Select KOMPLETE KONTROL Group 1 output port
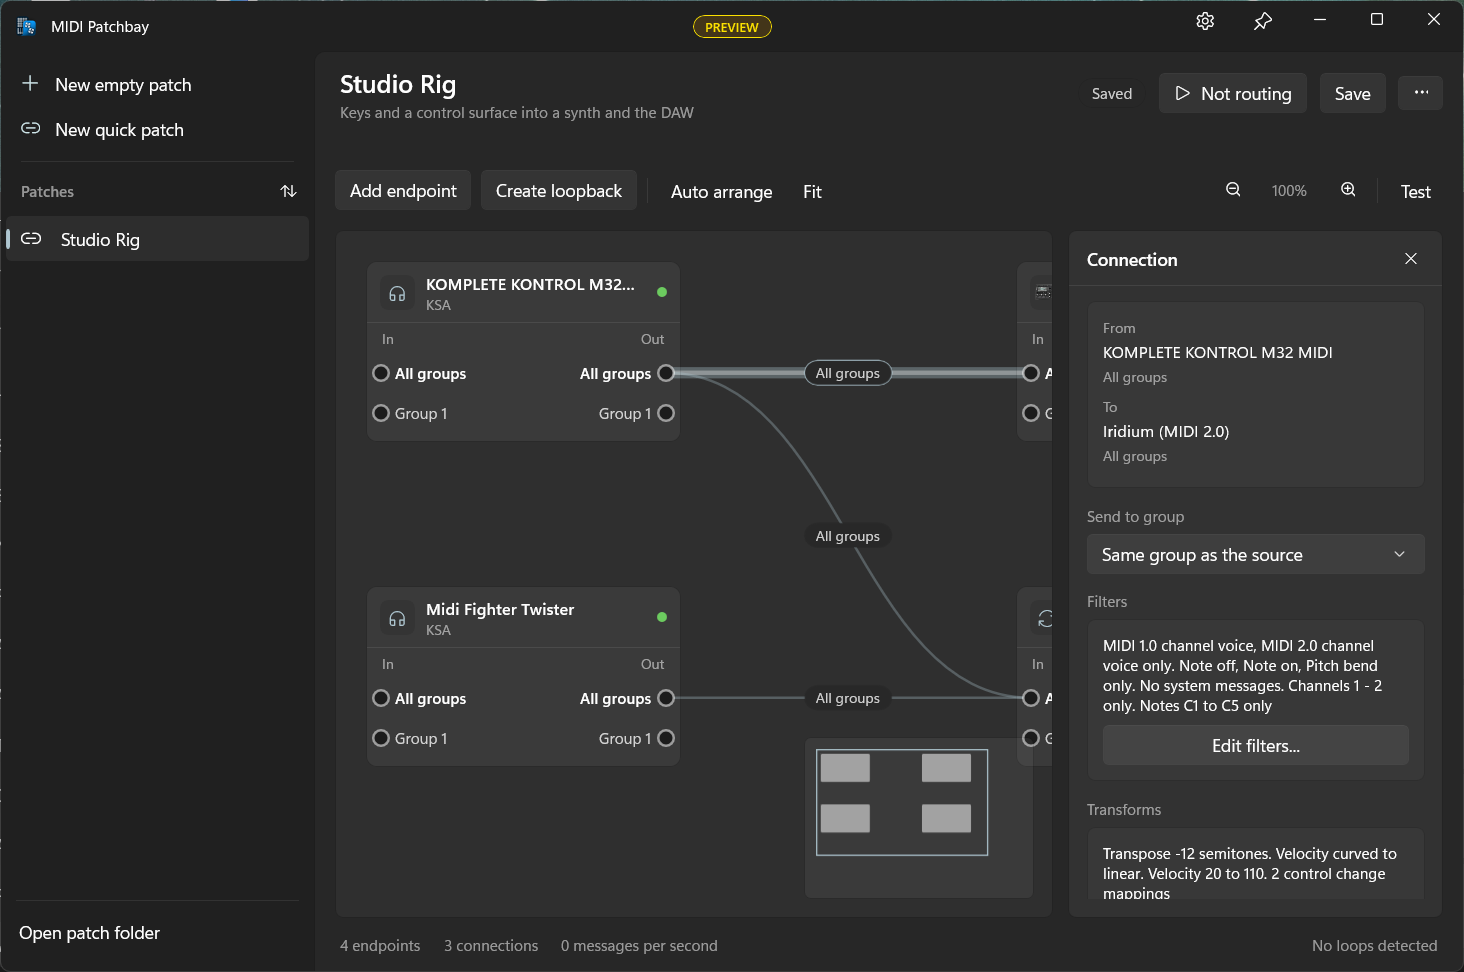Image resolution: width=1464 pixels, height=972 pixels. [x=666, y=413]
